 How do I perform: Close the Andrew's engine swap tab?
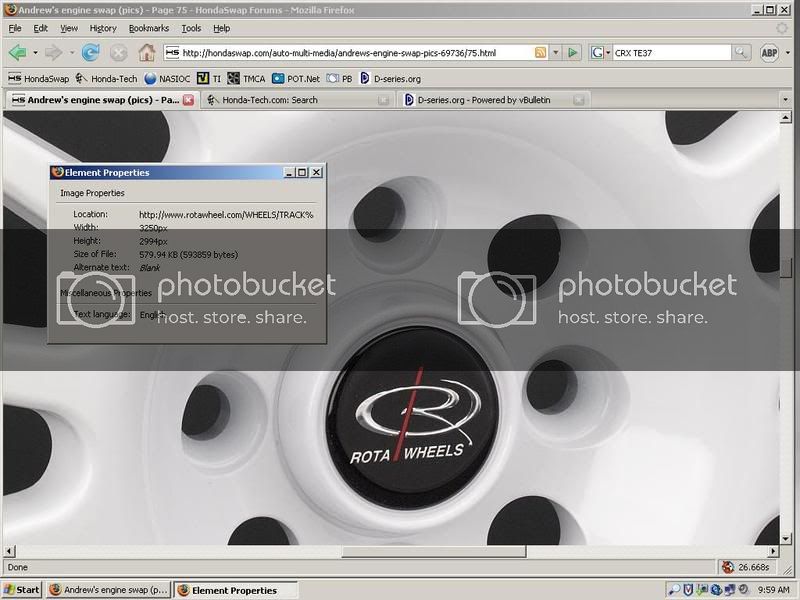point(188,100)
